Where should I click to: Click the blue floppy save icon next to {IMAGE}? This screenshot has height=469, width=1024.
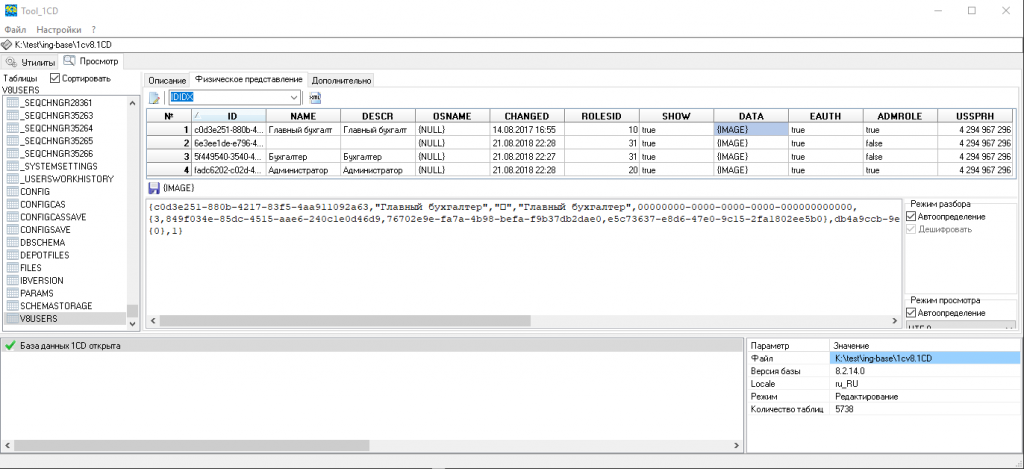(x=154, y=187)
